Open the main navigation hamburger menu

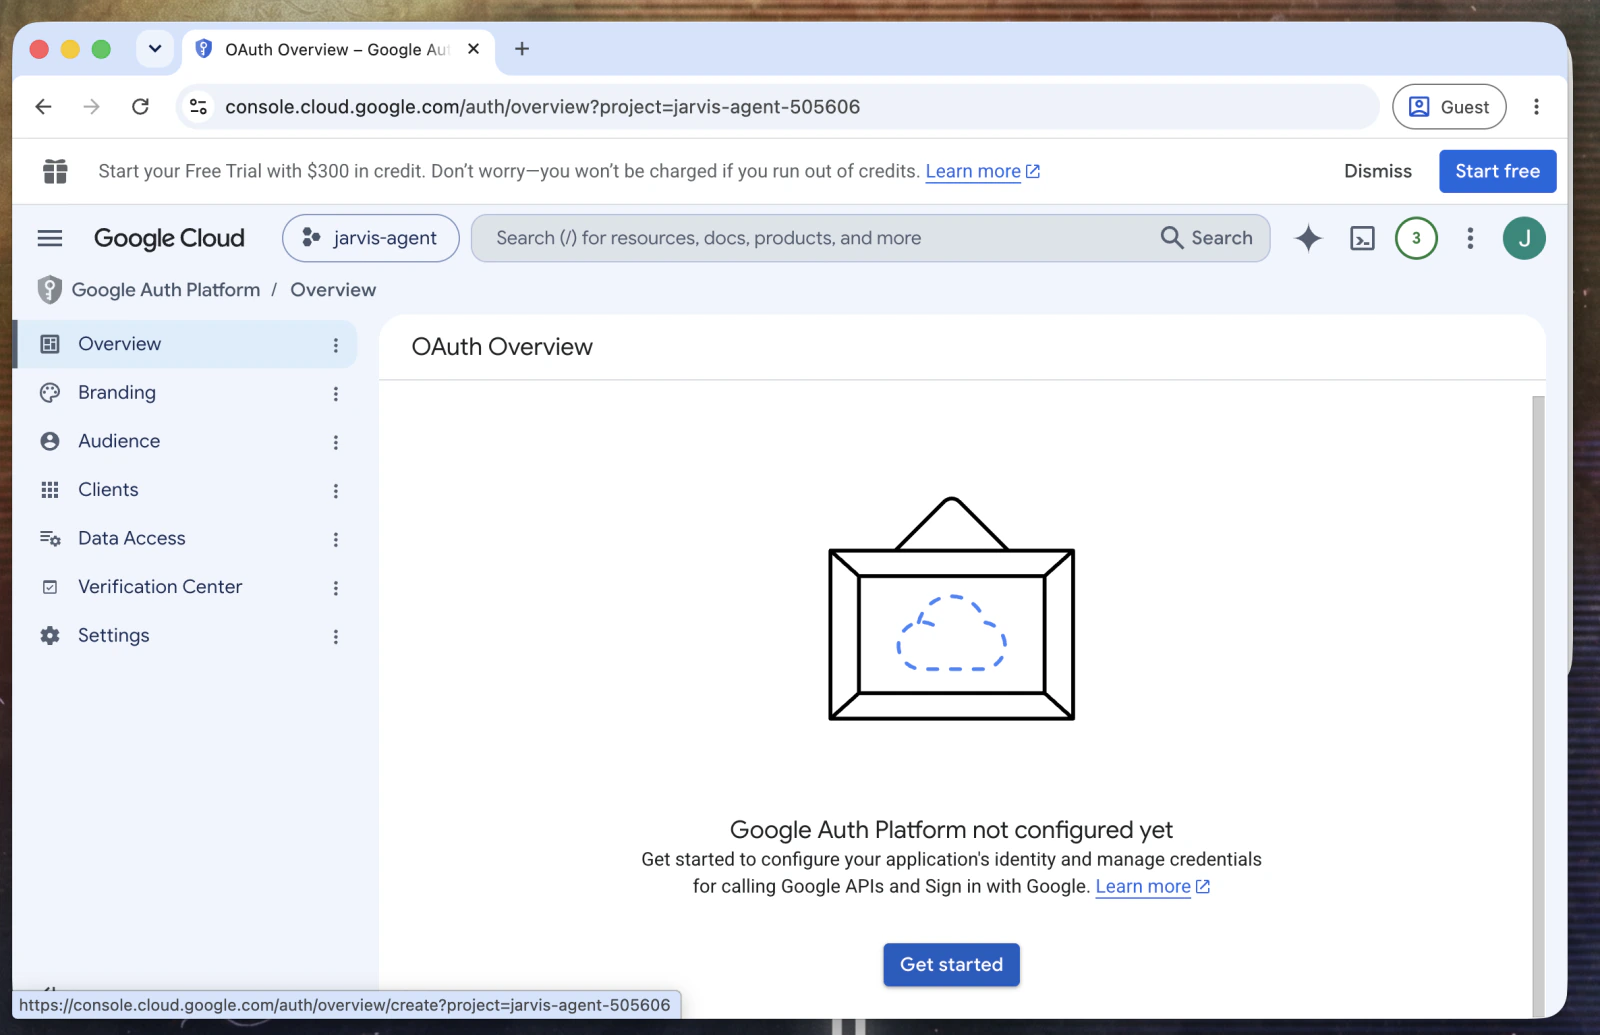(50, 238)
